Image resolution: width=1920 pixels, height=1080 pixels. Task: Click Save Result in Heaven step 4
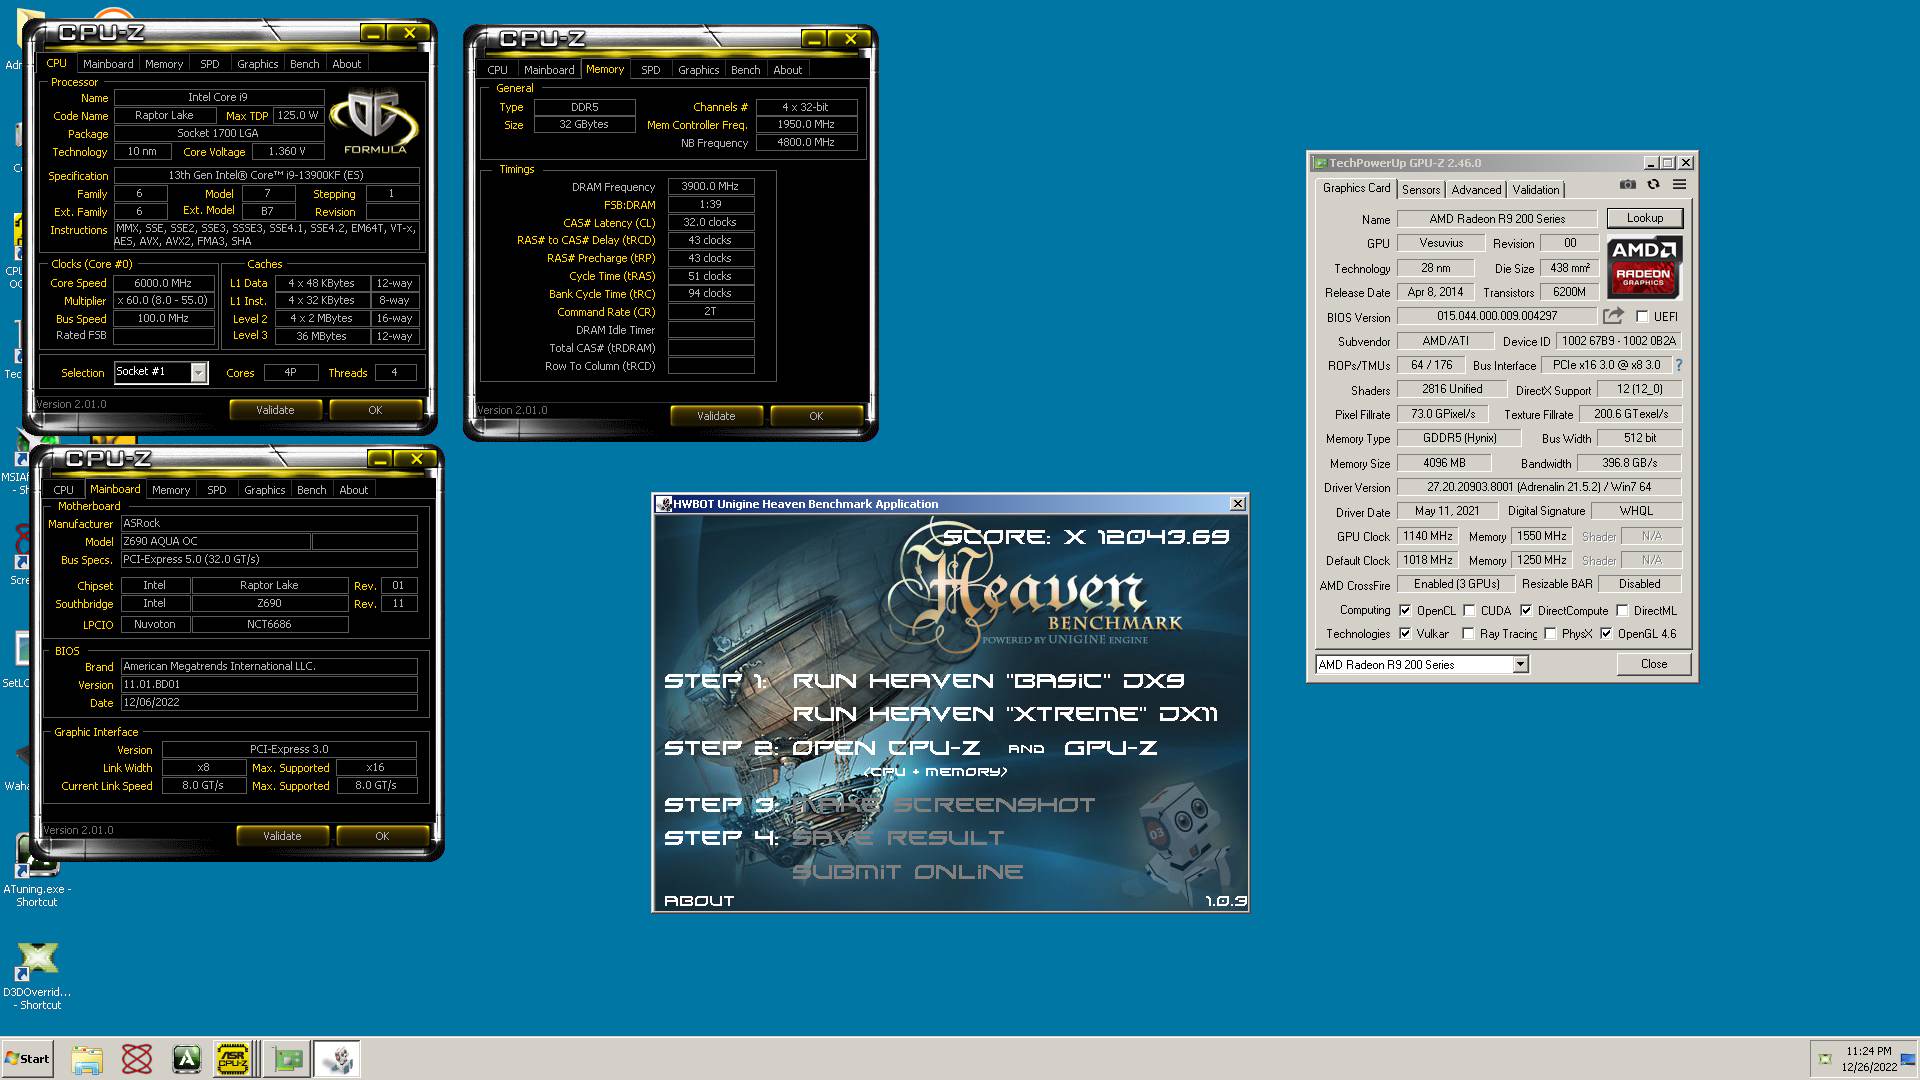898,838
